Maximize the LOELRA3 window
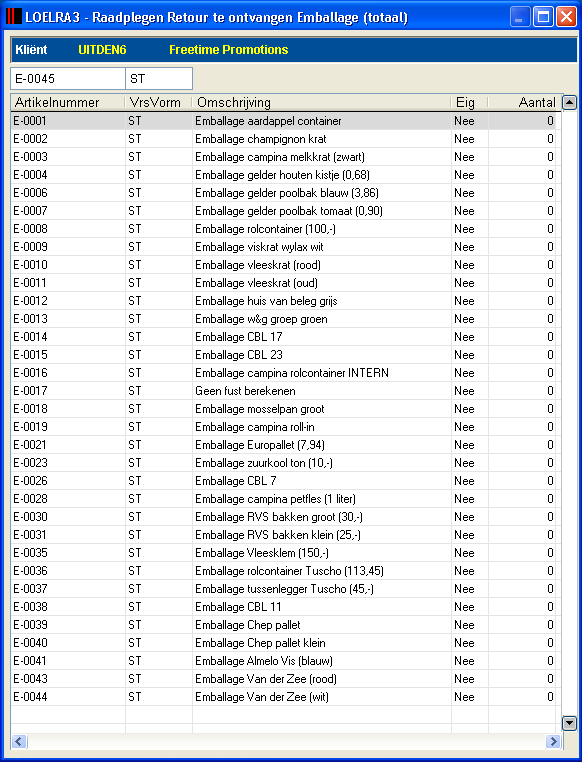This screenshot has width=582, height=763. point(543,18)
